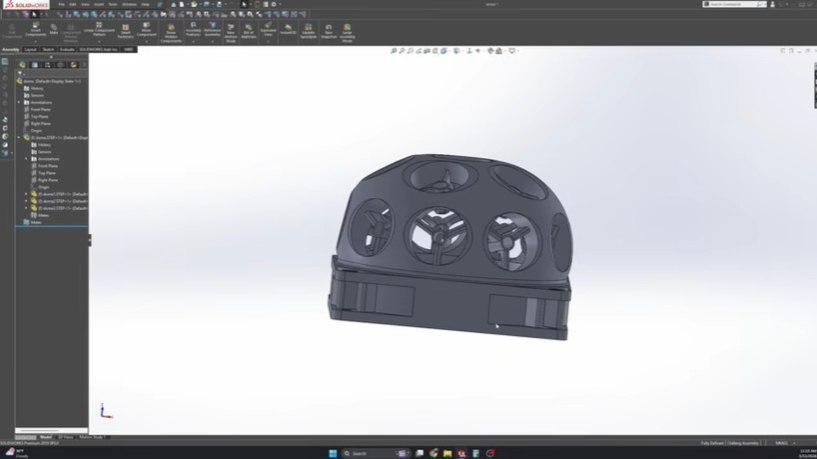Open the DisplayManager panel tab

[x=73, y=65]
